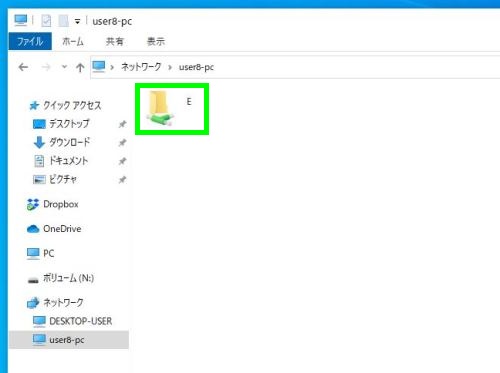
Task: Select user8-pc in the navigation tree
Action: [x=69, y=340]
